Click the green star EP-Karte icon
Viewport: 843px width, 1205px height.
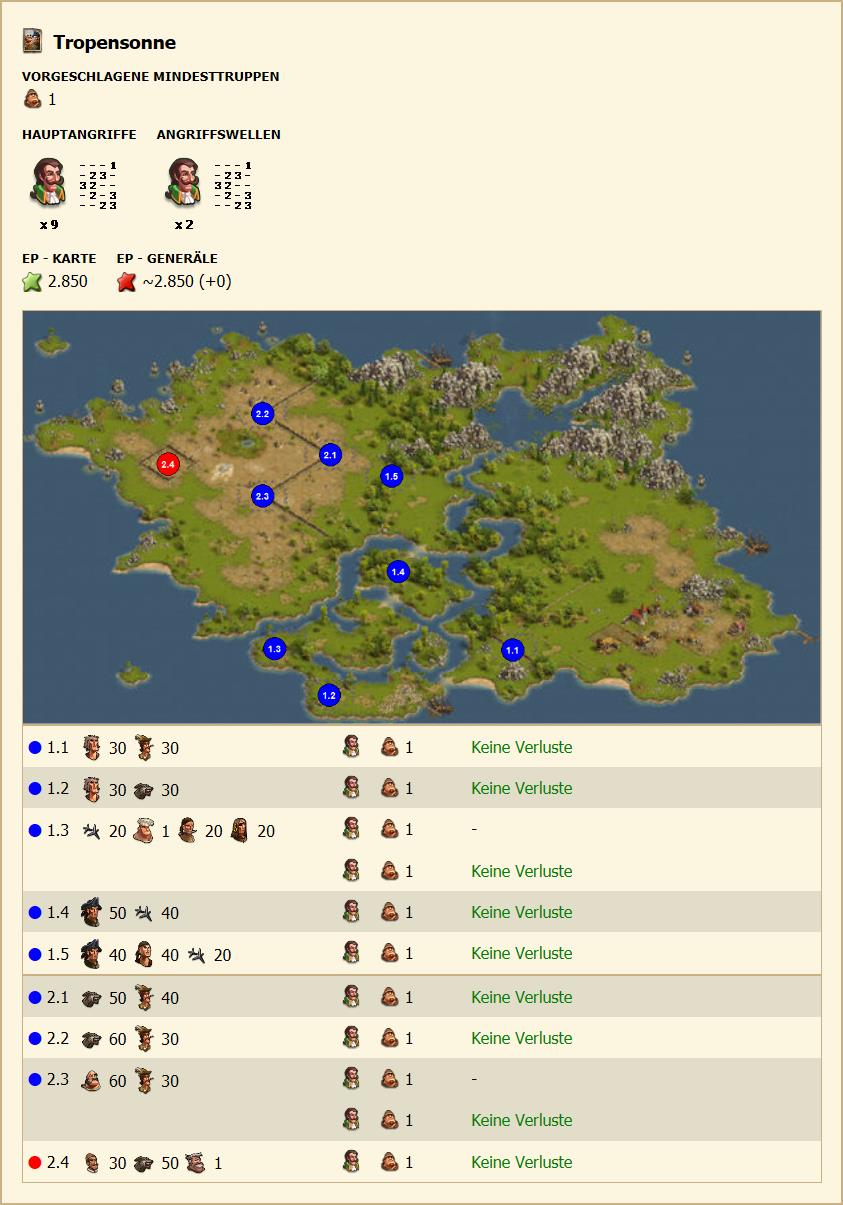pos(32,282)
